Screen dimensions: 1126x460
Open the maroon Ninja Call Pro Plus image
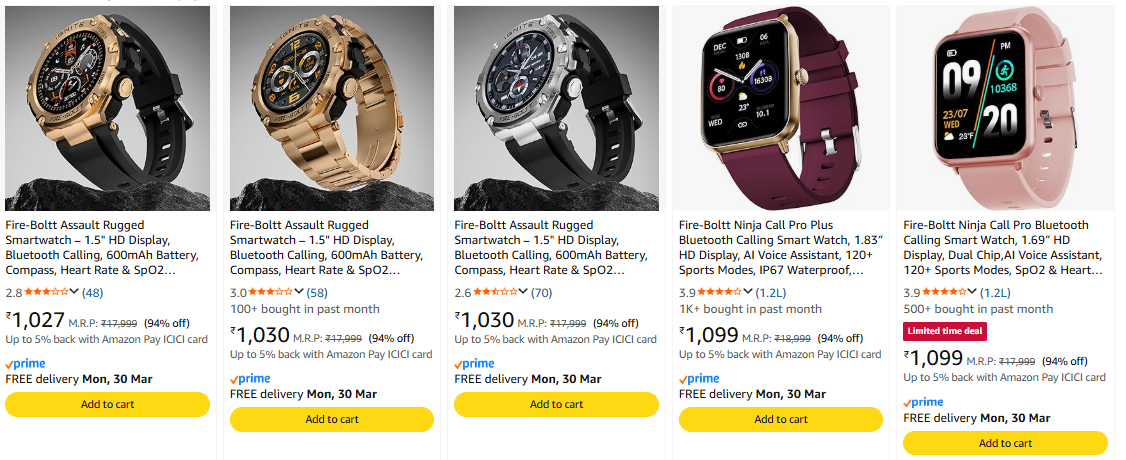click(781, 108)
